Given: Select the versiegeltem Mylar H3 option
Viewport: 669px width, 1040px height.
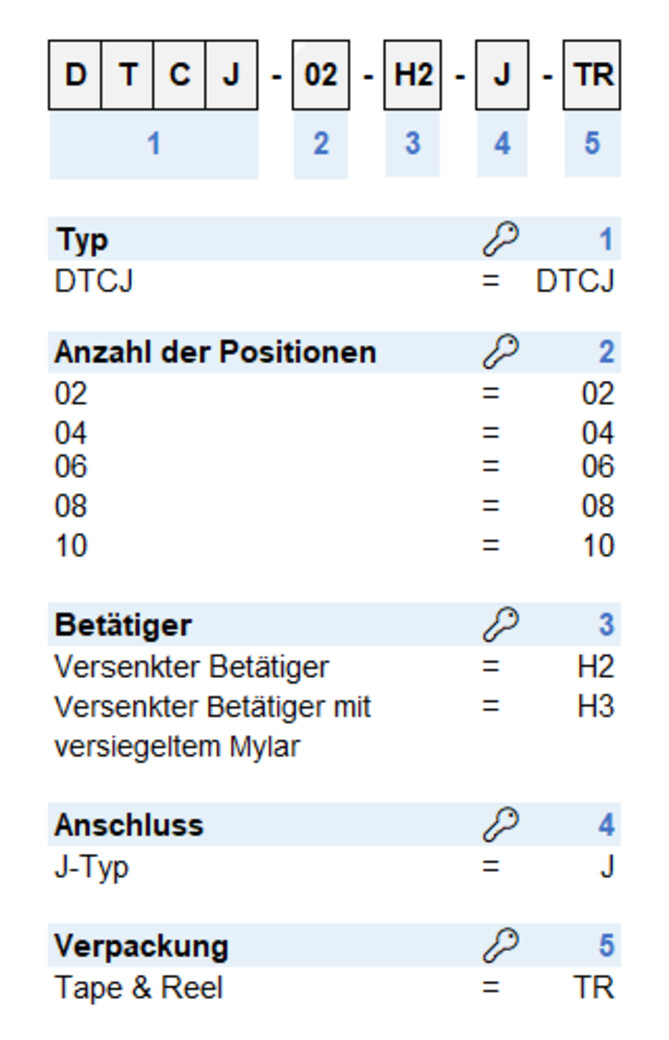Looking at the screenshot, I should coord(334,726).
